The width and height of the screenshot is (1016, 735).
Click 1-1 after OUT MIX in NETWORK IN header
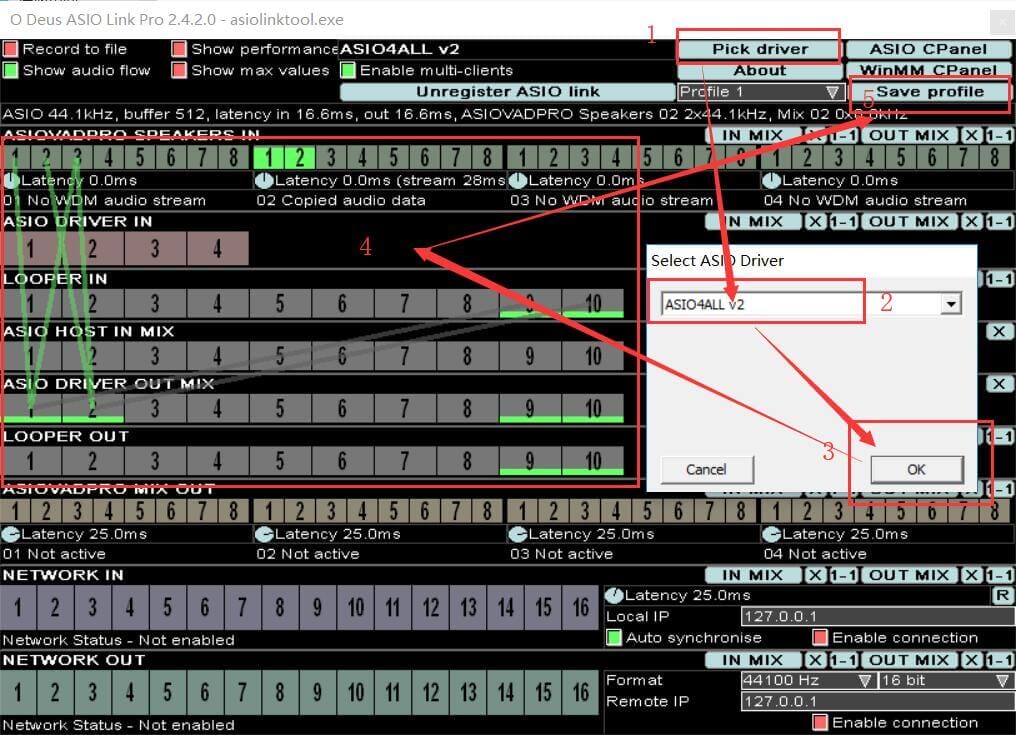coord(998,575)
